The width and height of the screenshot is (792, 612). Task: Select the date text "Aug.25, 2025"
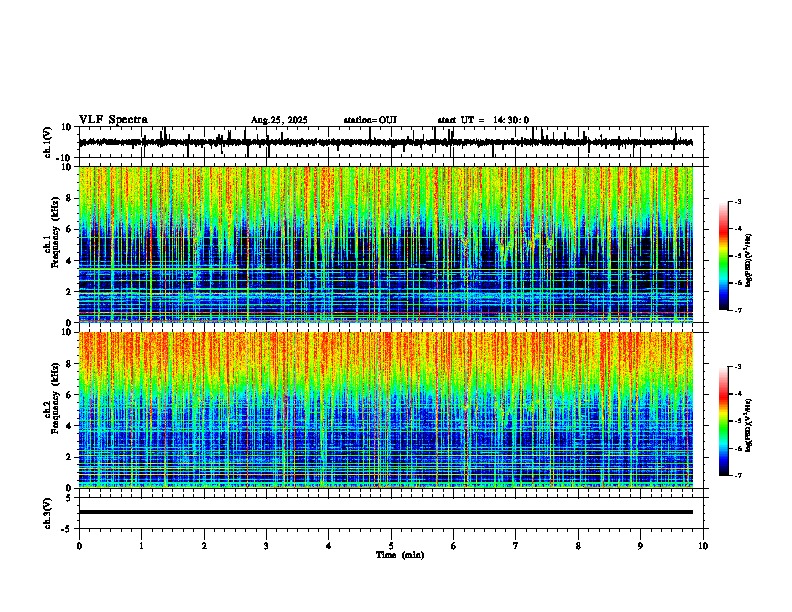[x=279, y=120]
